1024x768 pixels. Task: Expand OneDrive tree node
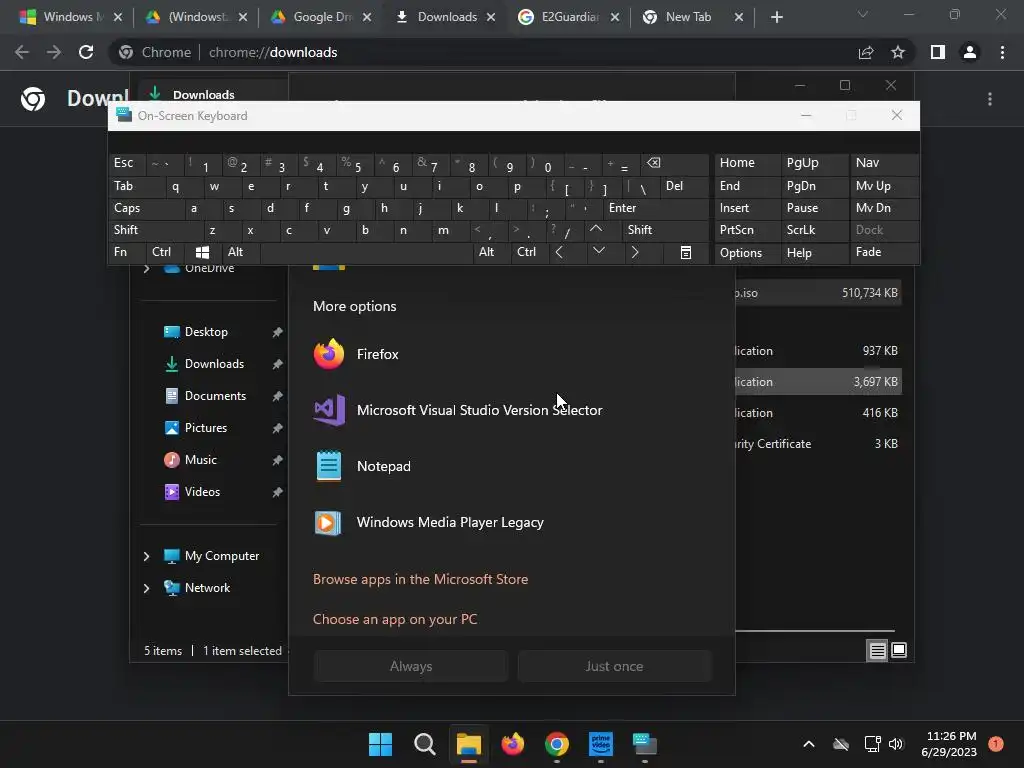pyautogui.click(x=146, y=268)
